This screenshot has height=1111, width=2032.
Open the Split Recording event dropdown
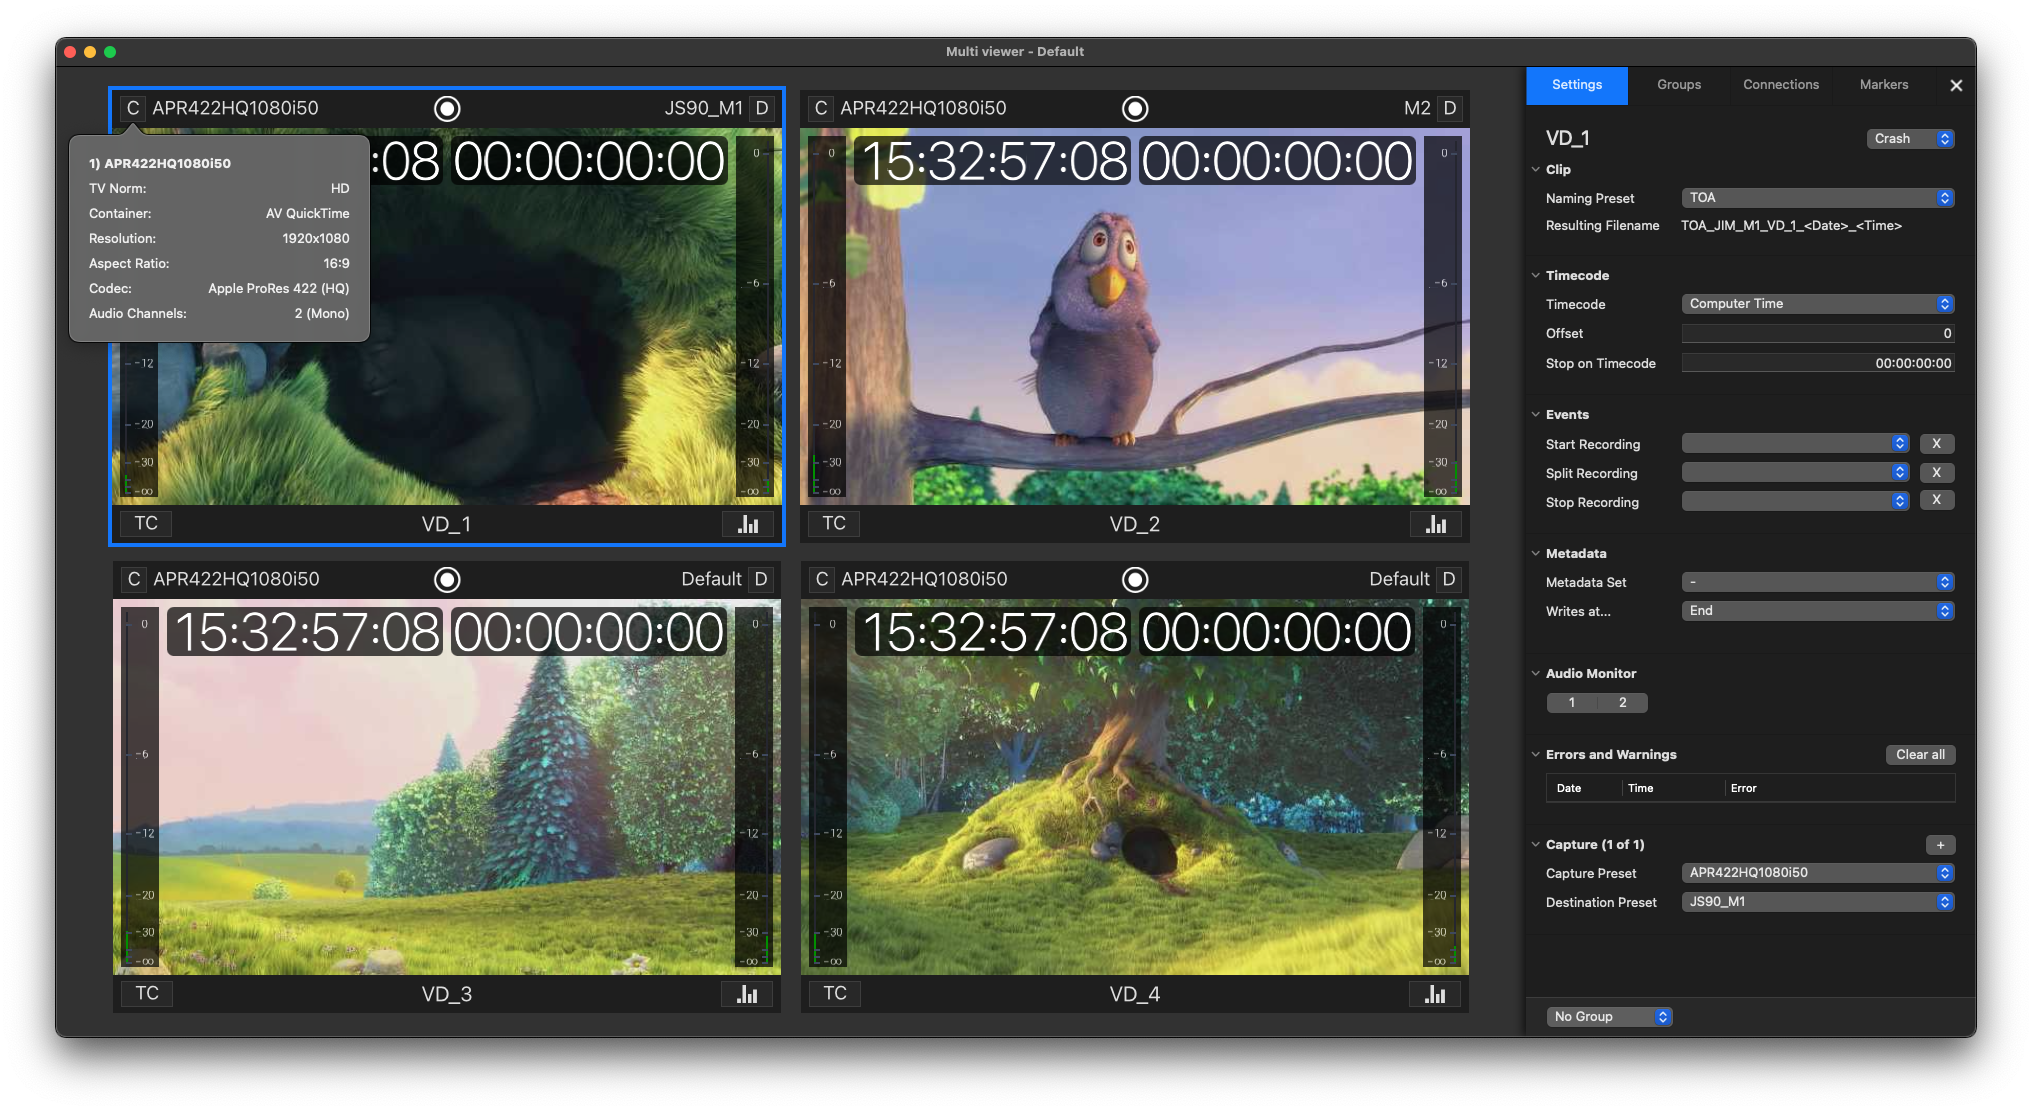point(1795,473)
